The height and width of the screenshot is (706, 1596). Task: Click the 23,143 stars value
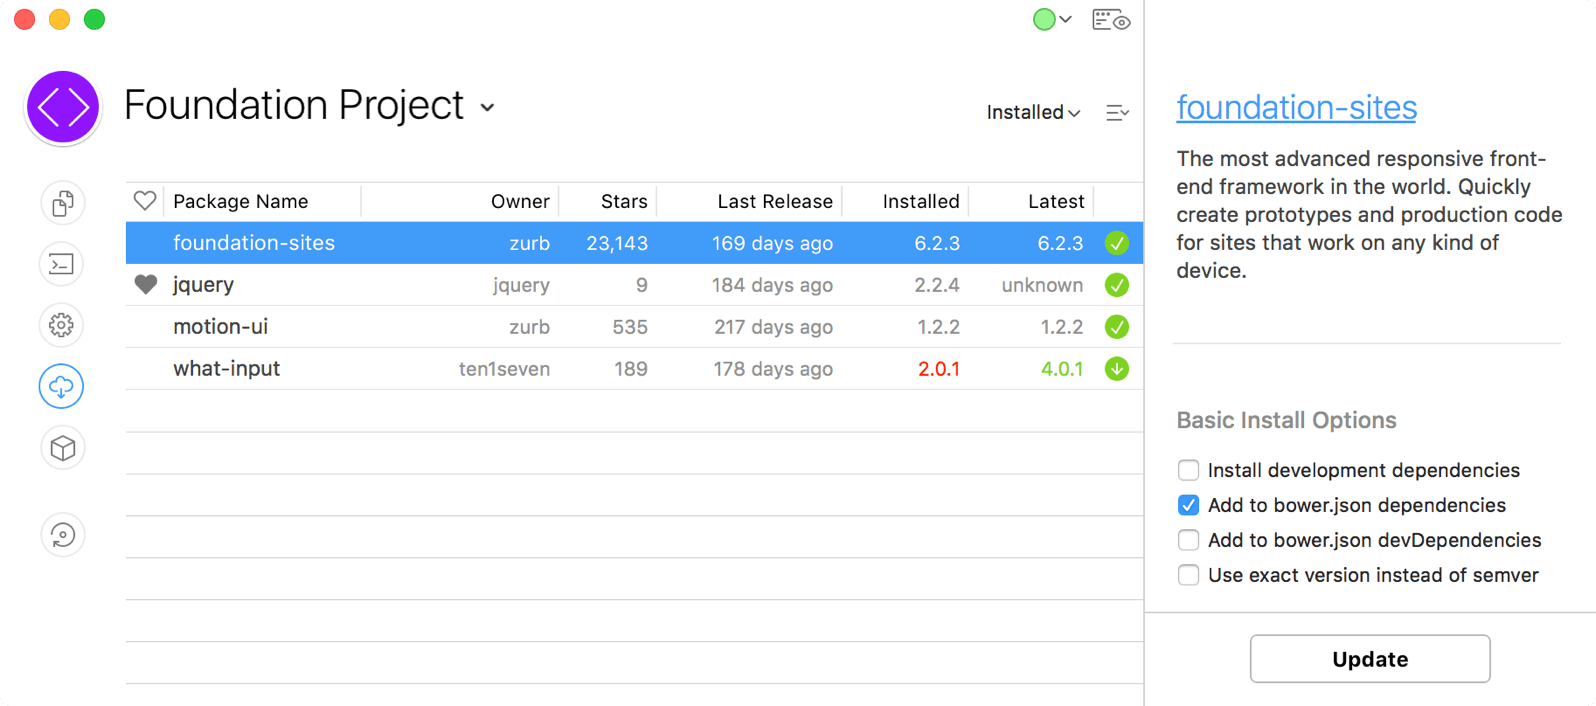click(617, 243)
